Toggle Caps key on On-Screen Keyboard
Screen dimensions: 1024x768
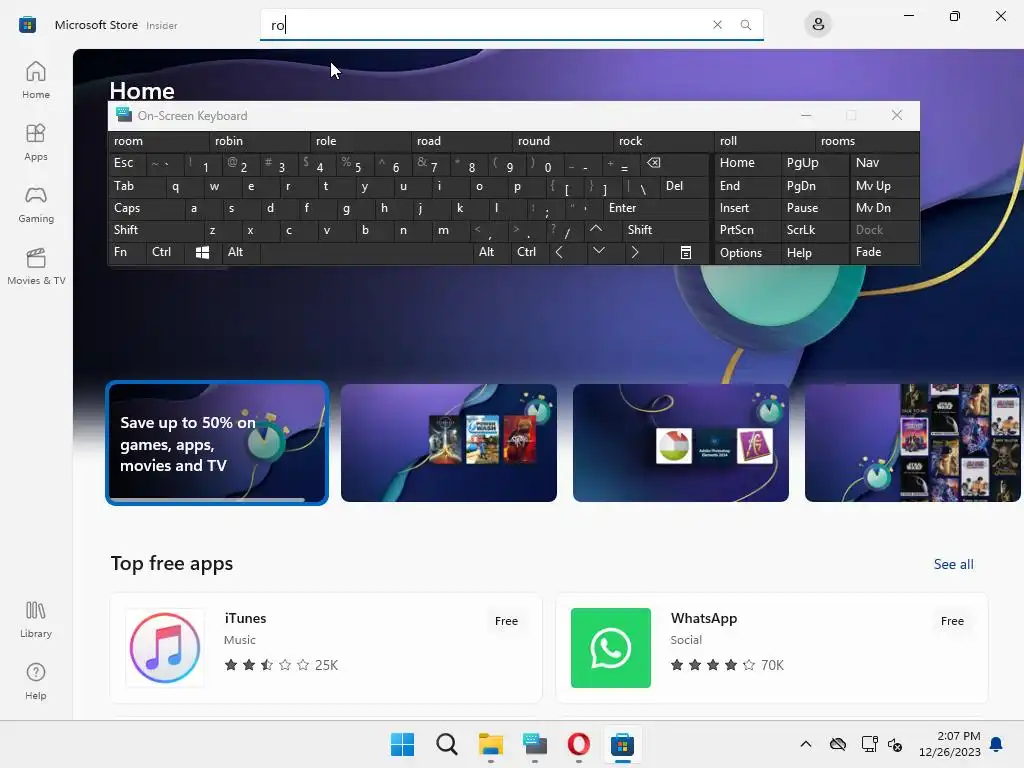tap(145, 208)
